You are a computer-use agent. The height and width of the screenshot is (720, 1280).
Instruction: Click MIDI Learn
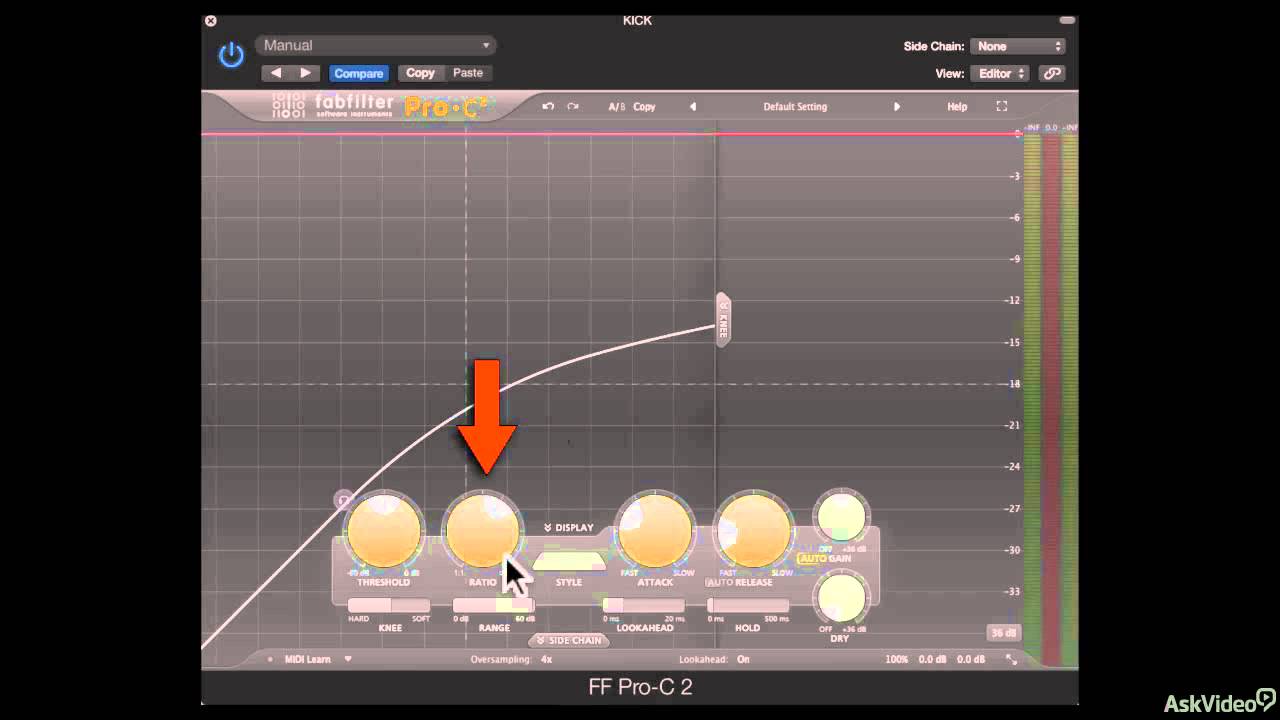tap(308, 659)
